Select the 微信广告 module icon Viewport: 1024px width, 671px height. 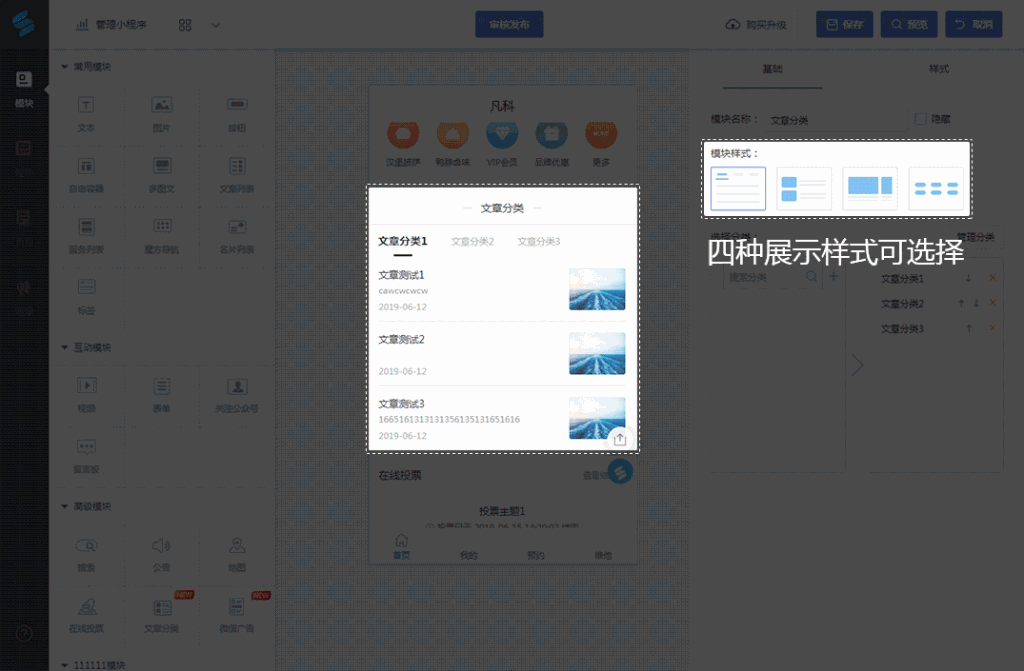(x=236, y=607)
